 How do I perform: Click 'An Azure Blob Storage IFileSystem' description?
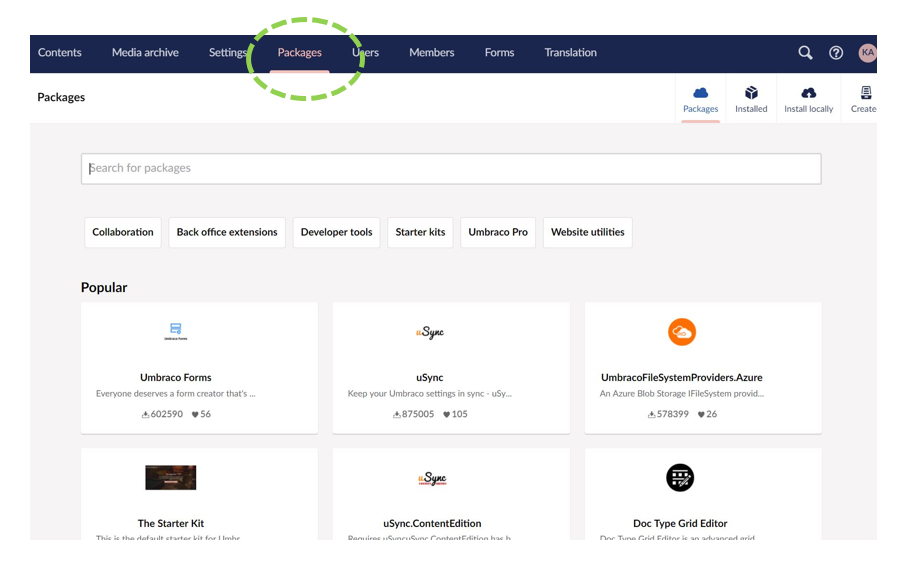681,394
